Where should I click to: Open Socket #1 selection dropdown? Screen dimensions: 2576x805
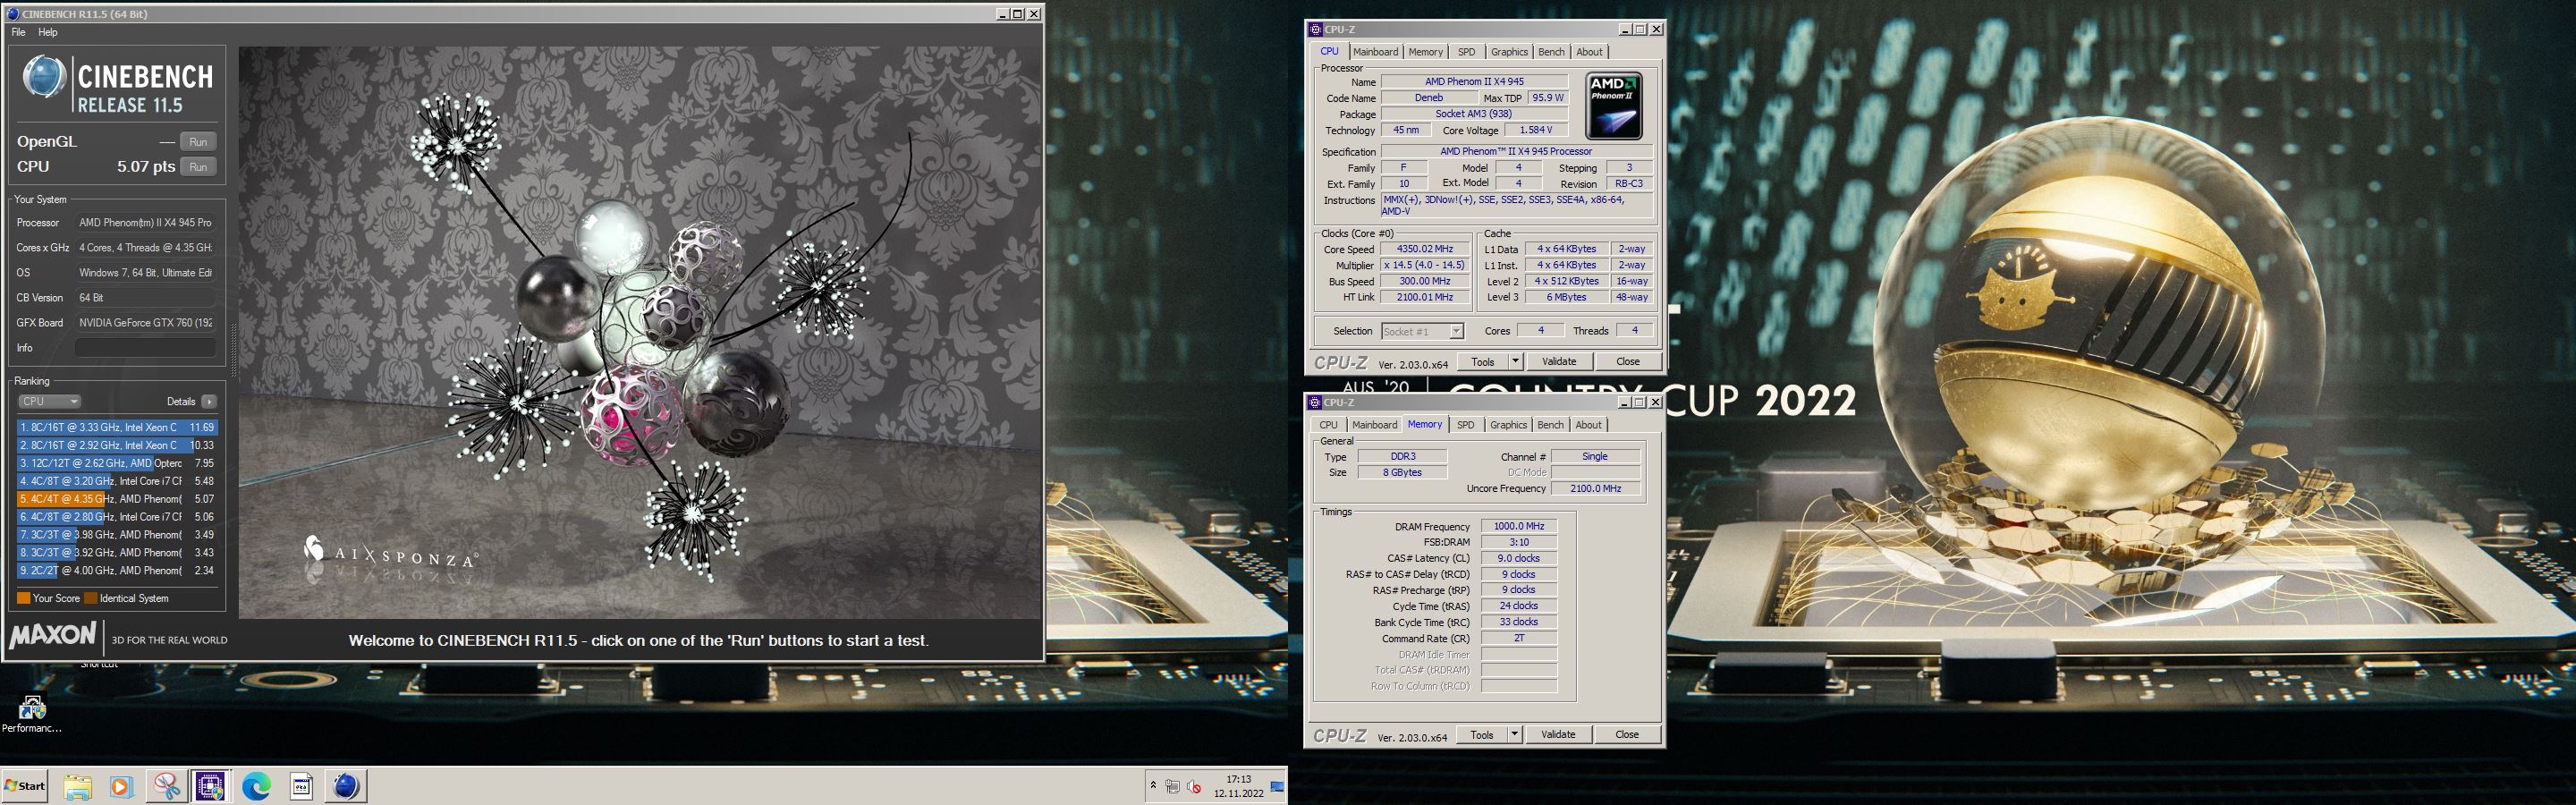1422,331
